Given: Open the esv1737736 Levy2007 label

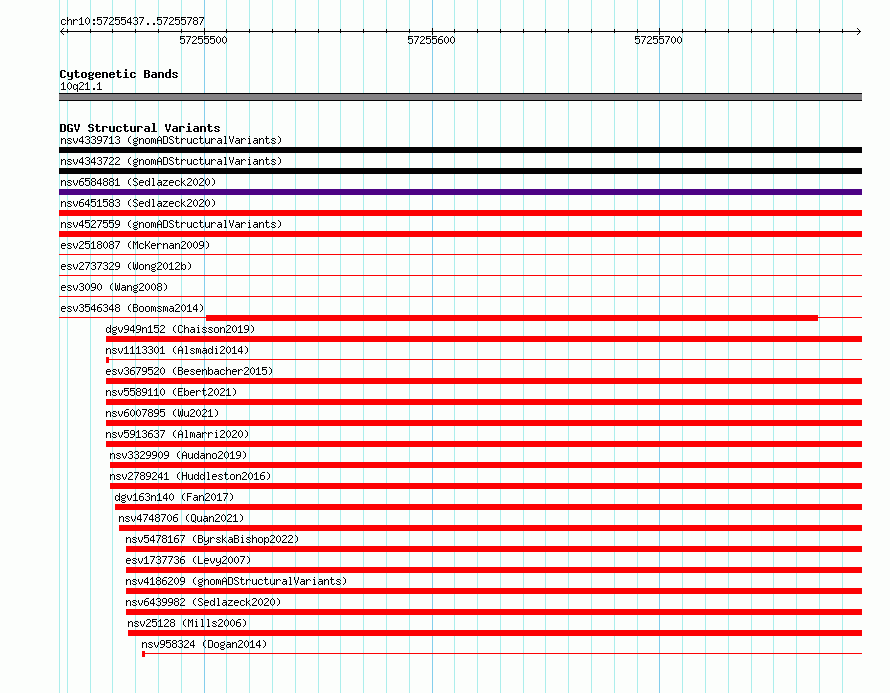Looking at the screenshot, I should (188, 560).
